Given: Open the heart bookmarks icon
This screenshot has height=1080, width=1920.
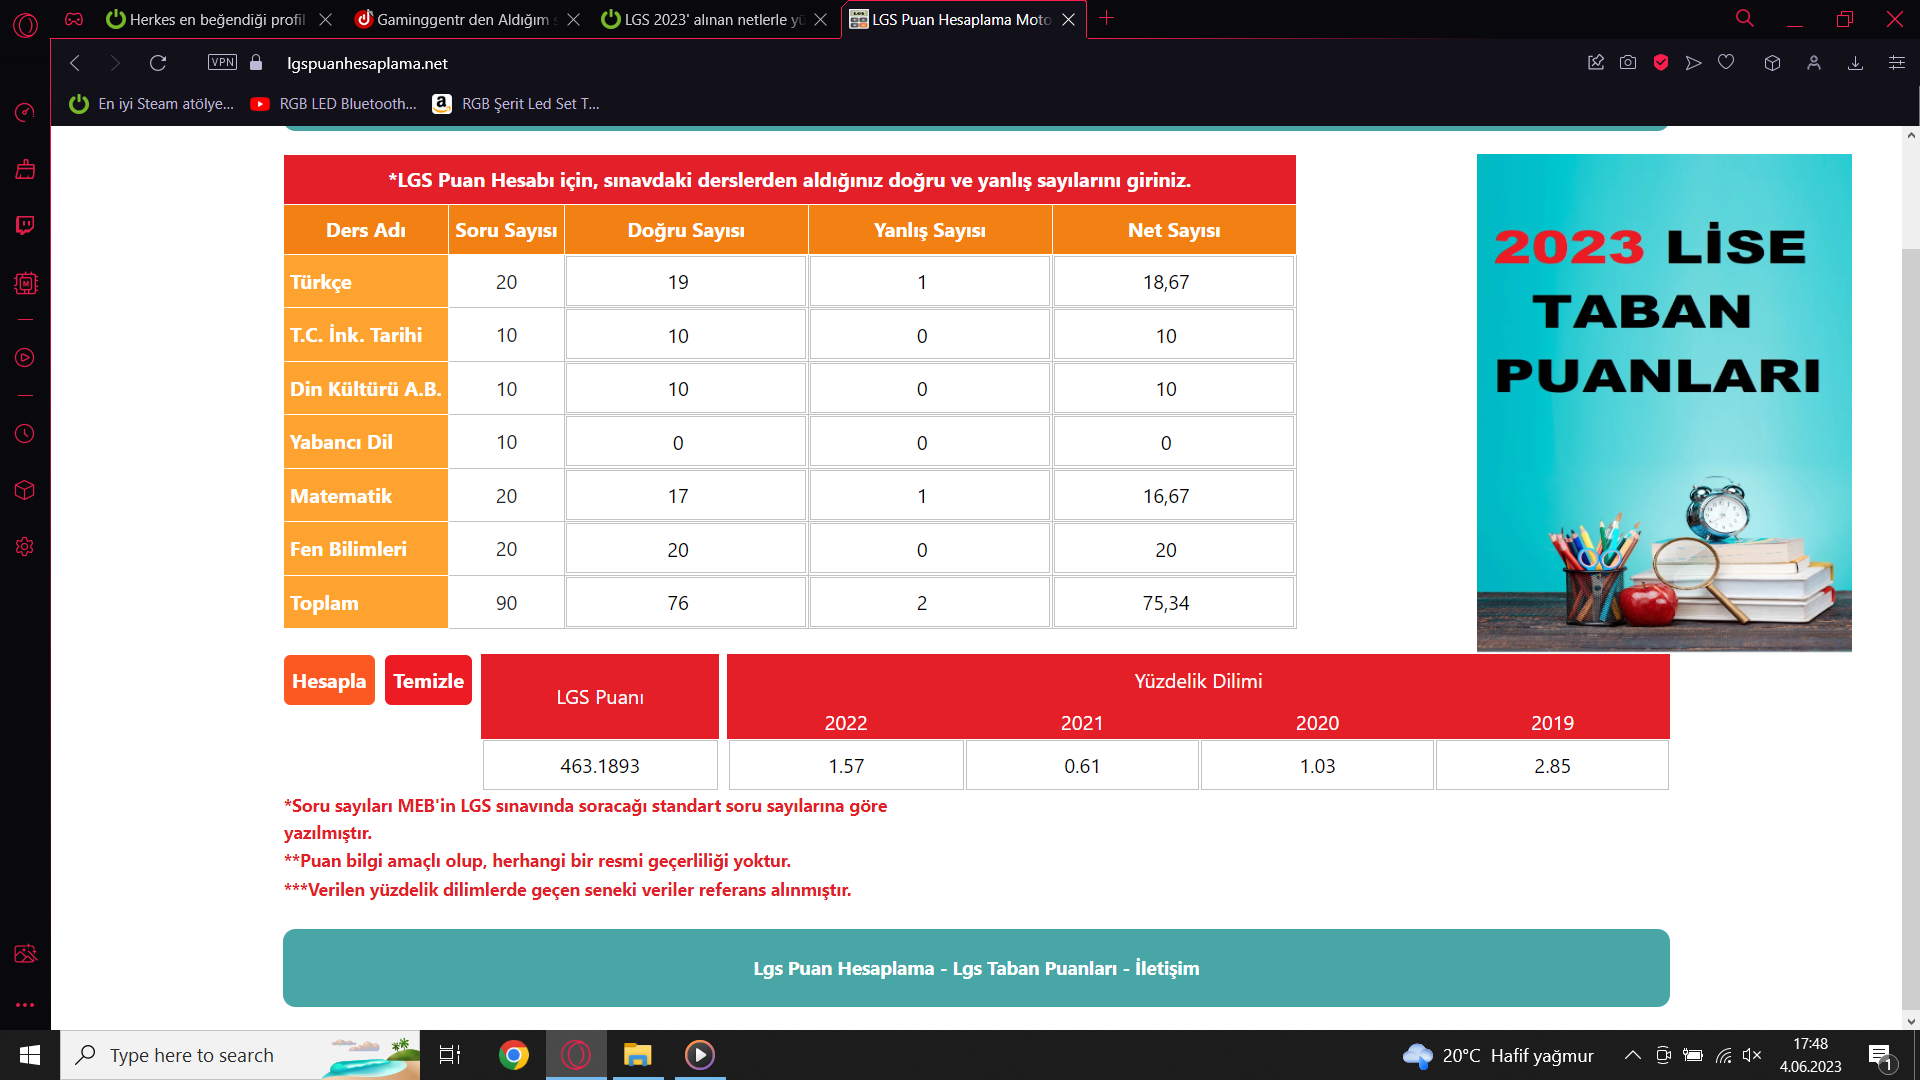Looking at the screenshot, I should [x=1726, y=63].
